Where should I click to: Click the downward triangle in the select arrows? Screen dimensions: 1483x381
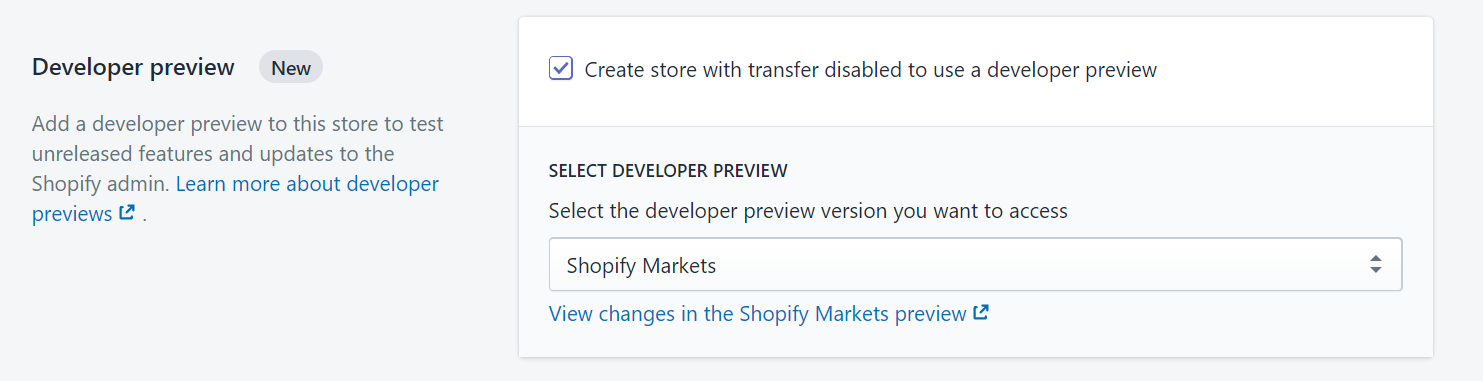tap(1375, 271)
